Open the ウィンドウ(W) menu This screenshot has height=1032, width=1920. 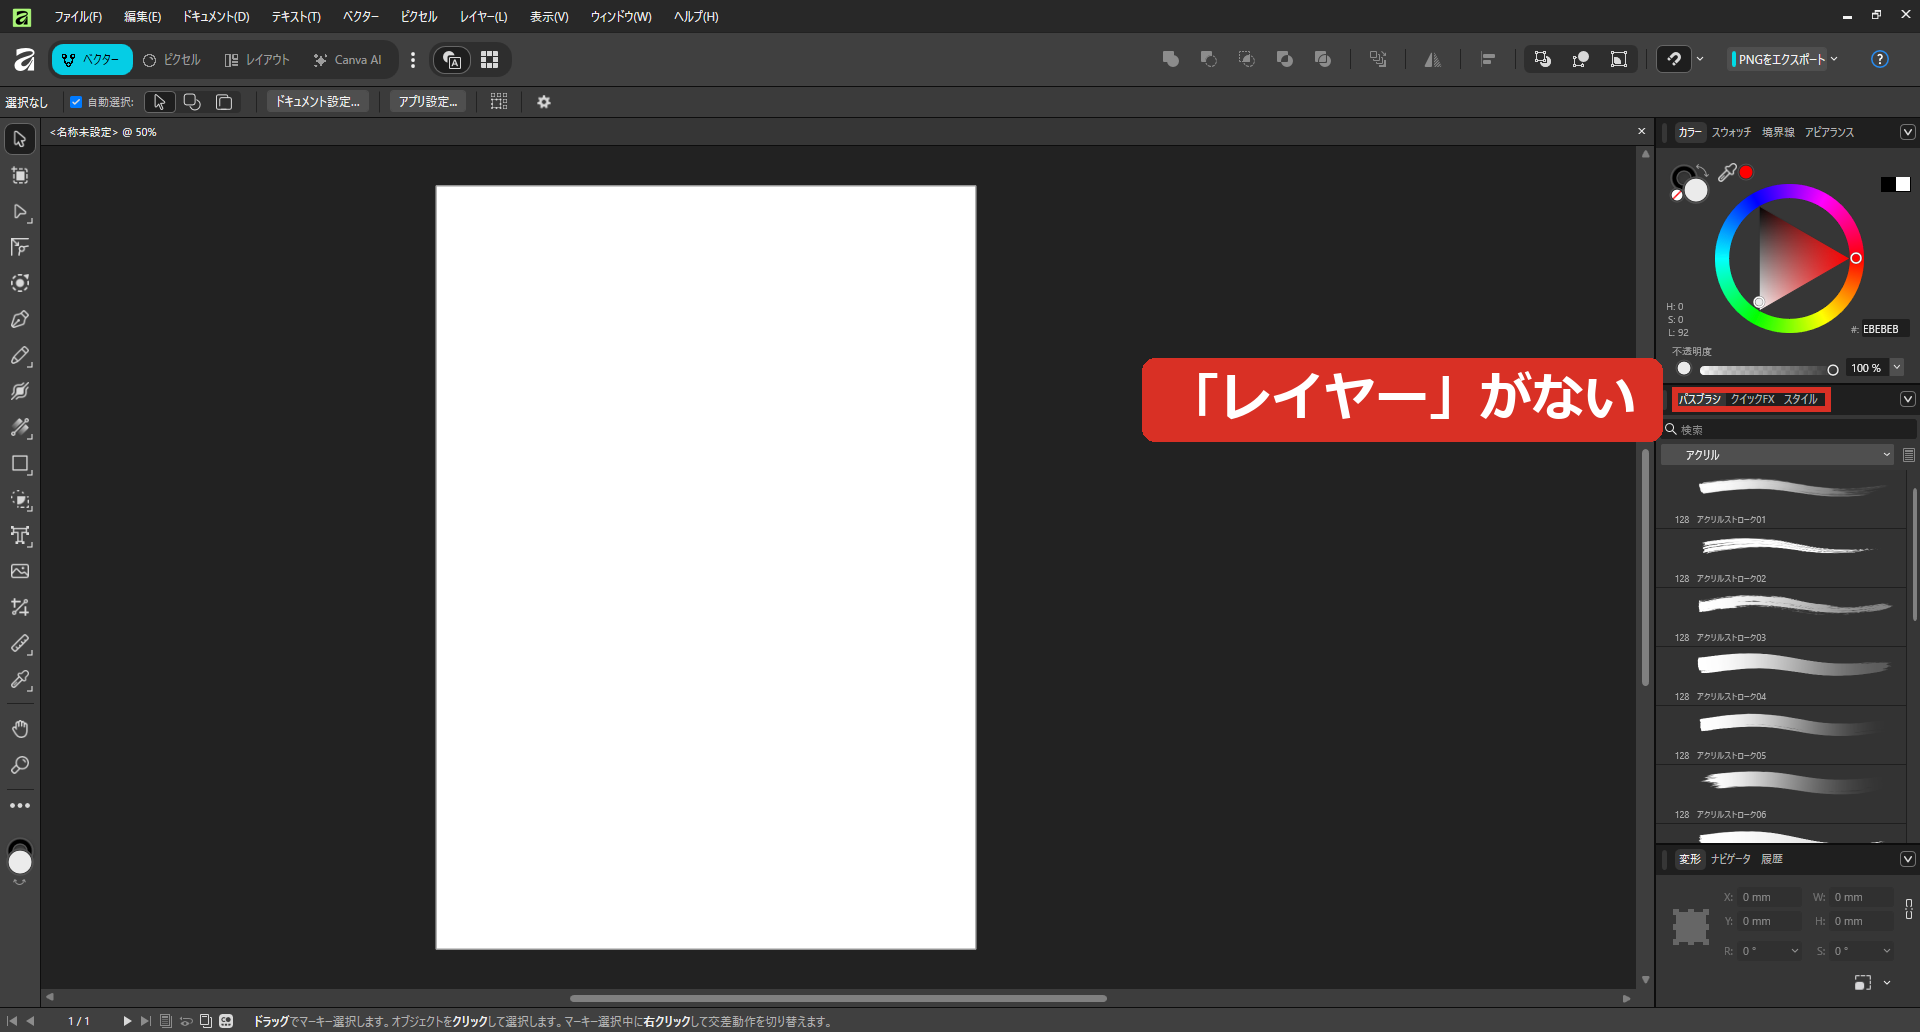point(621,17)
